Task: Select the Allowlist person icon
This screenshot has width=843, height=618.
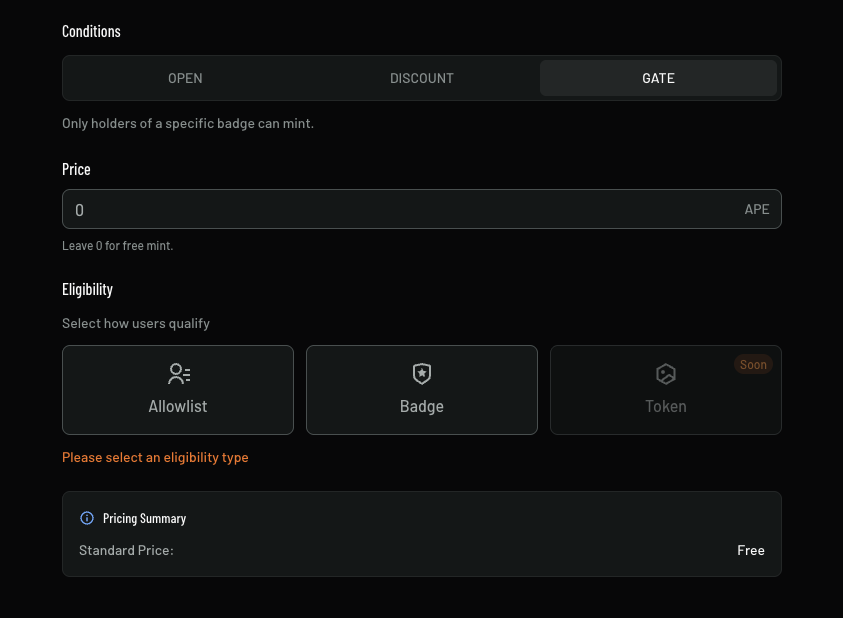Action: click(178, 373)
